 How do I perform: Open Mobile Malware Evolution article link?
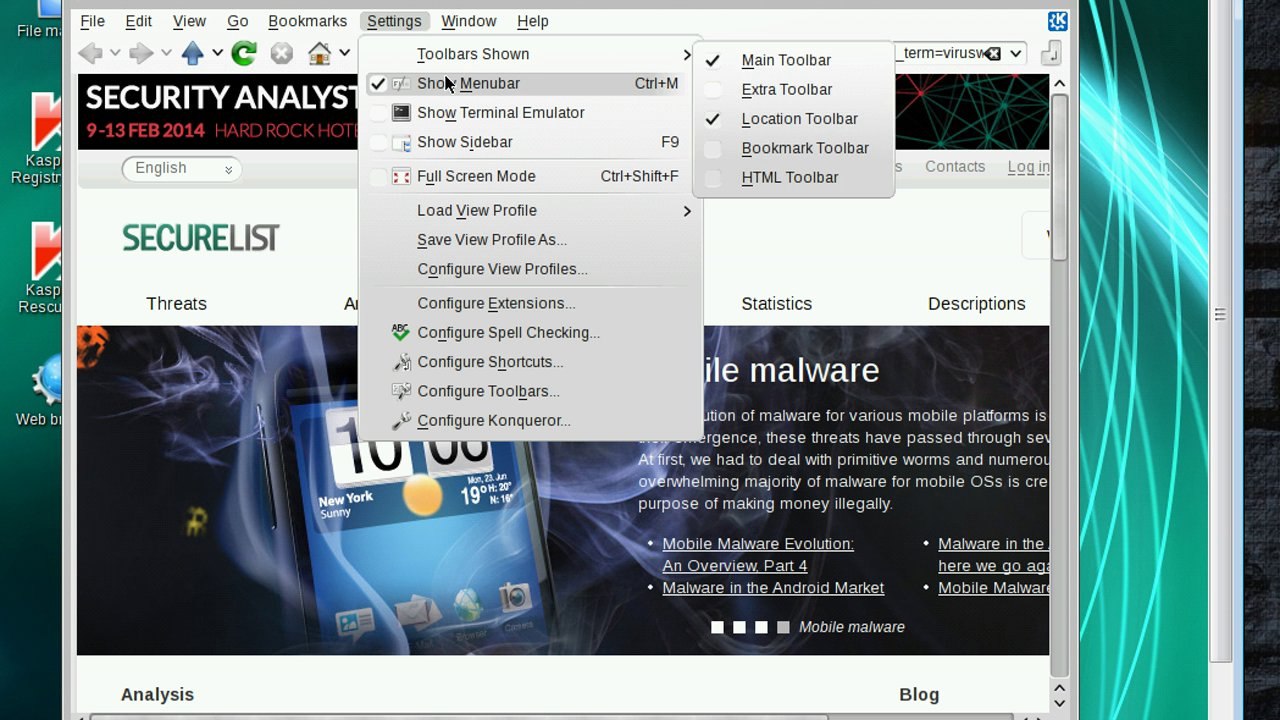pos(758,555)
